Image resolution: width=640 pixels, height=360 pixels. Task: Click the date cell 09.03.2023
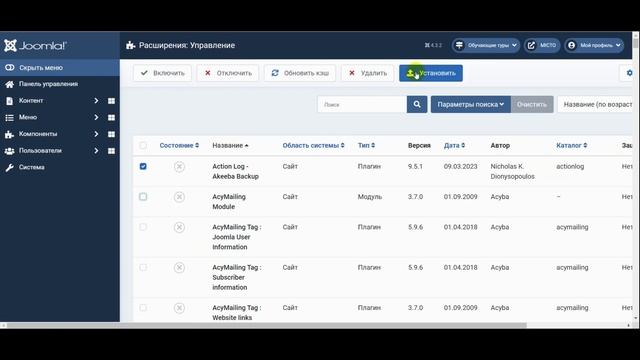pos(460,167)
